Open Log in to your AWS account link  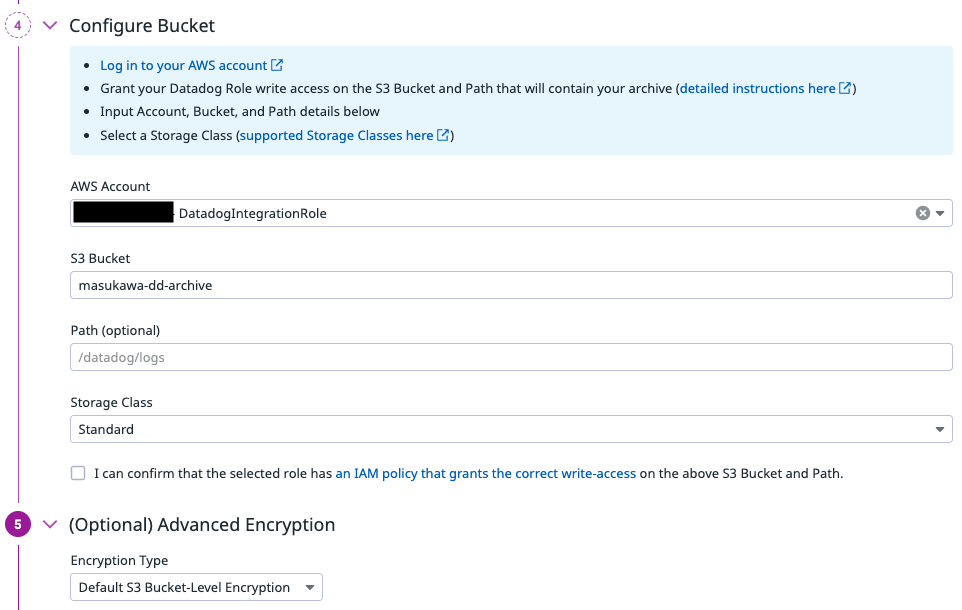click(x=183, y=66)
